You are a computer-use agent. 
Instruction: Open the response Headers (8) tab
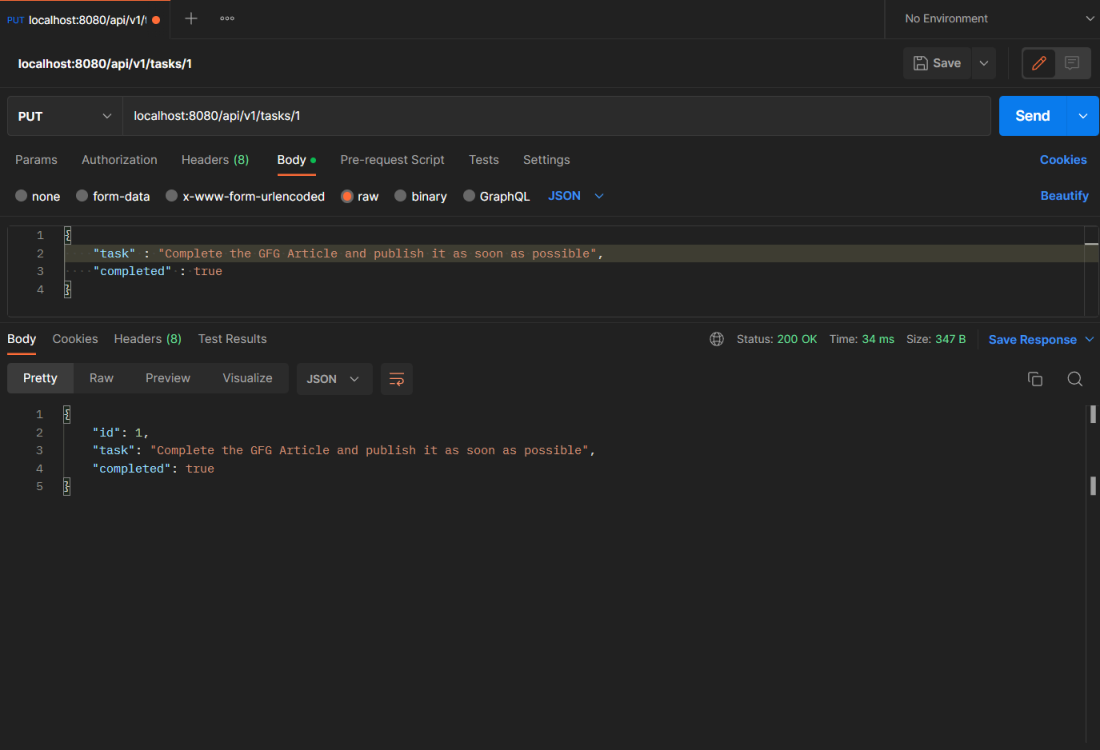[x=148, y=339]
